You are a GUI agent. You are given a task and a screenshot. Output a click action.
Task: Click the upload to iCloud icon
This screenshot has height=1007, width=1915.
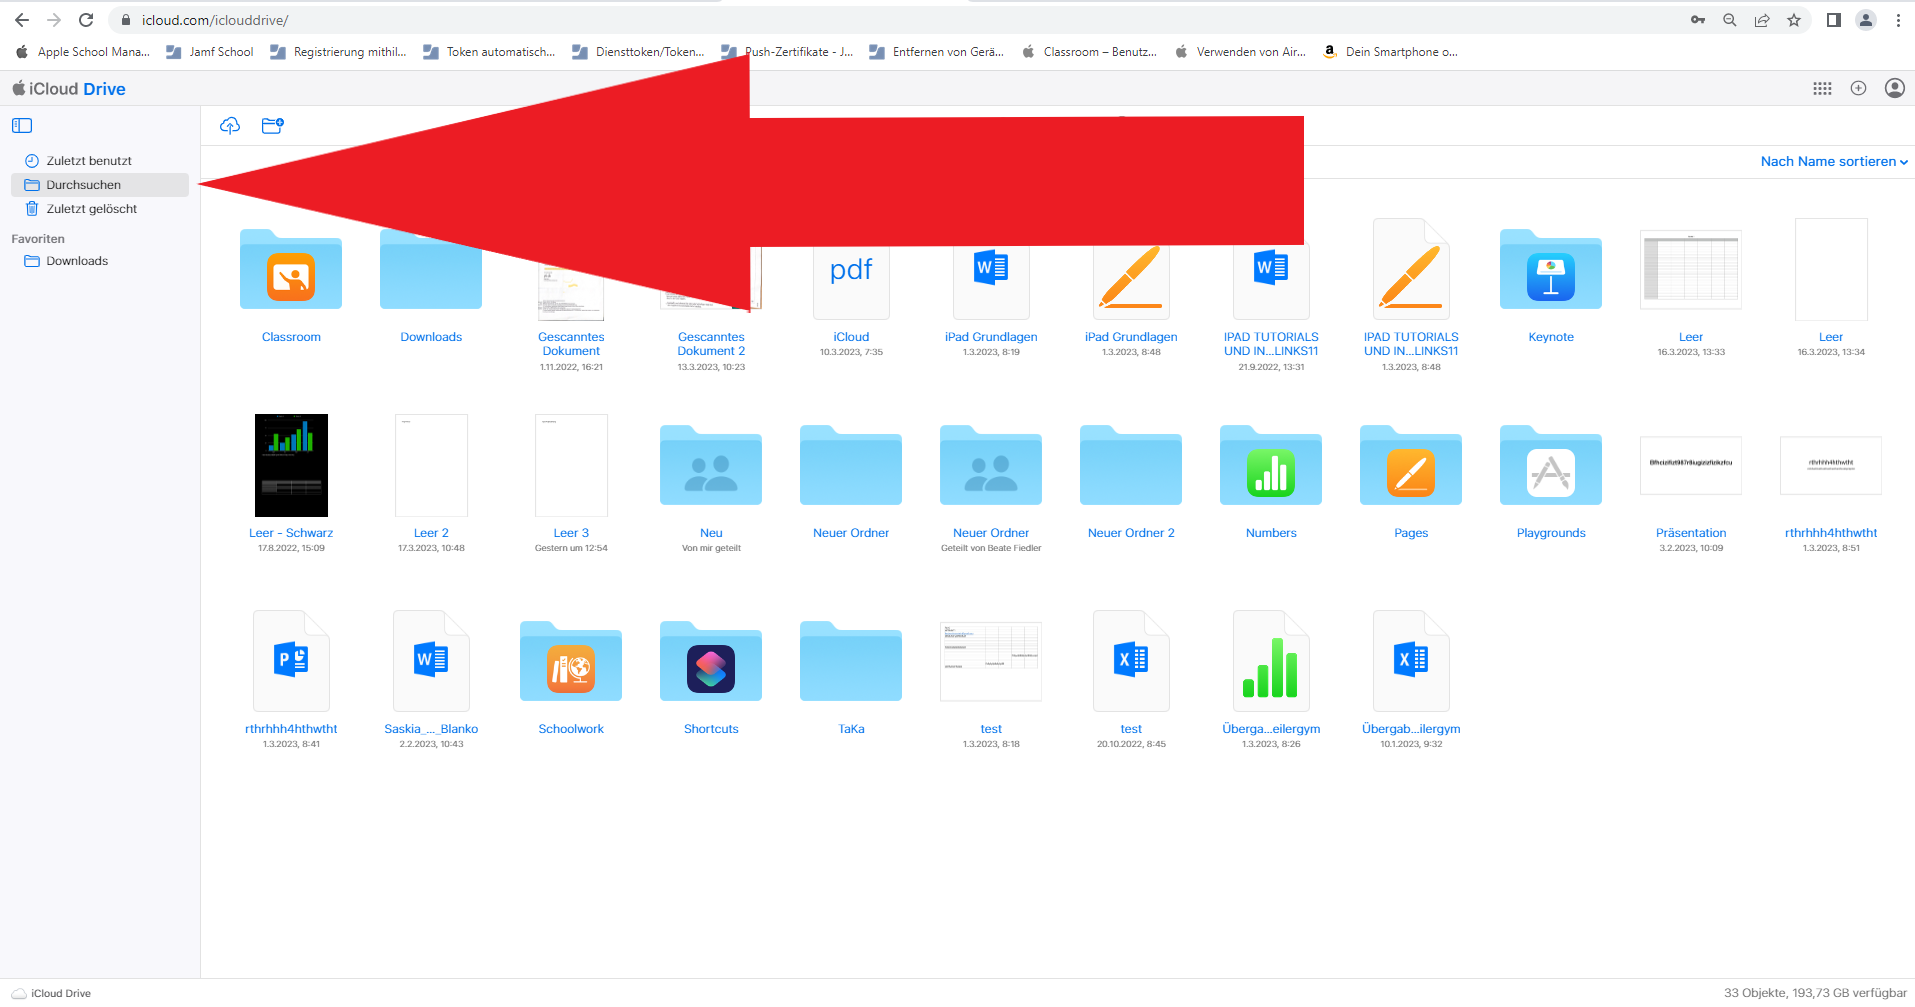(x=230, y=125)
